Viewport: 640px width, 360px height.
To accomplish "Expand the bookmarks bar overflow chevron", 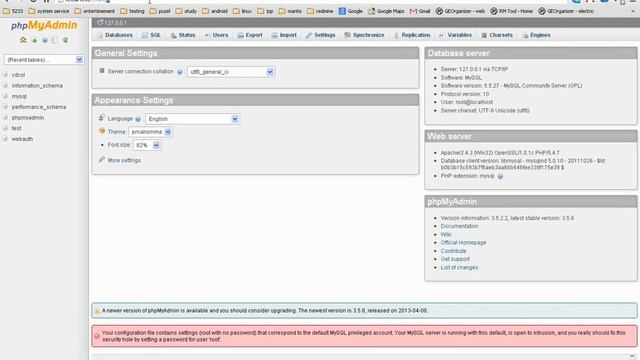I will tap(633, 11).
